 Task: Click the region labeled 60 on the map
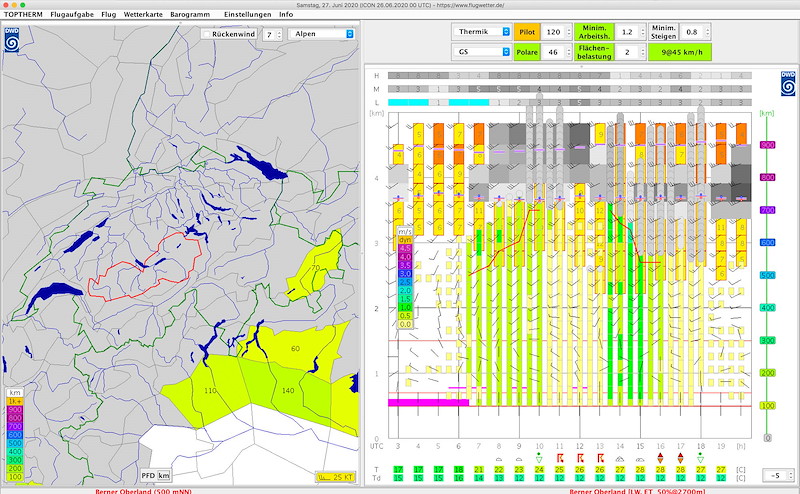coord(295,349)
